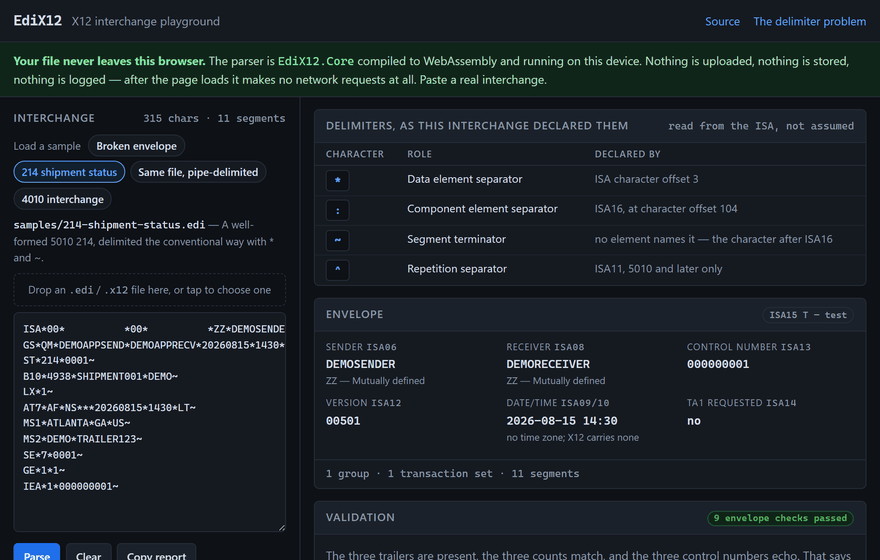Click the line 'GE*1*1~'

(x=44, y=470)
